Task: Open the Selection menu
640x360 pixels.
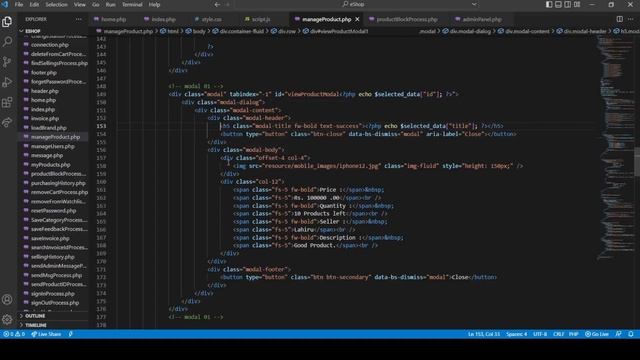Action: 56,4
